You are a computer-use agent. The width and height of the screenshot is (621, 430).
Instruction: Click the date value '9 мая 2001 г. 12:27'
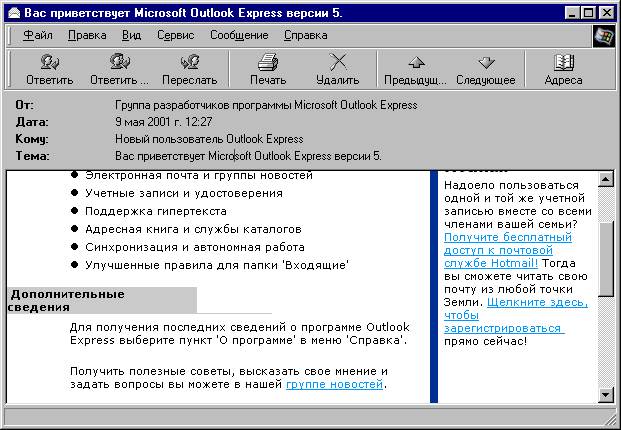(x=164, y=122)
